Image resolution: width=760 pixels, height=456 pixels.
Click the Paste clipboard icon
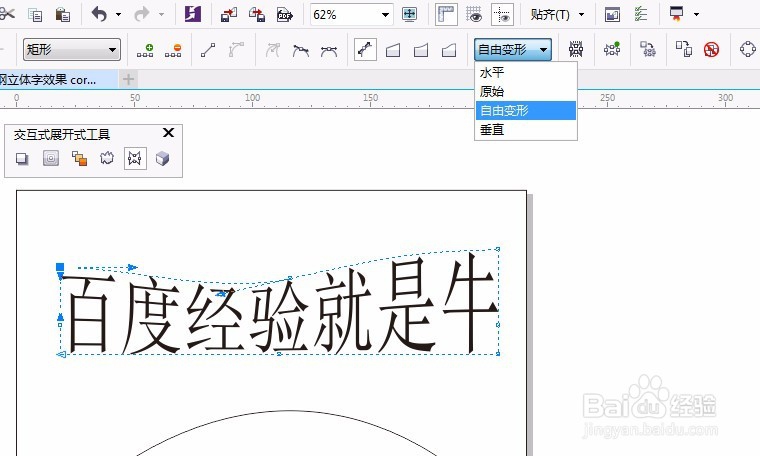click(63, 15)
